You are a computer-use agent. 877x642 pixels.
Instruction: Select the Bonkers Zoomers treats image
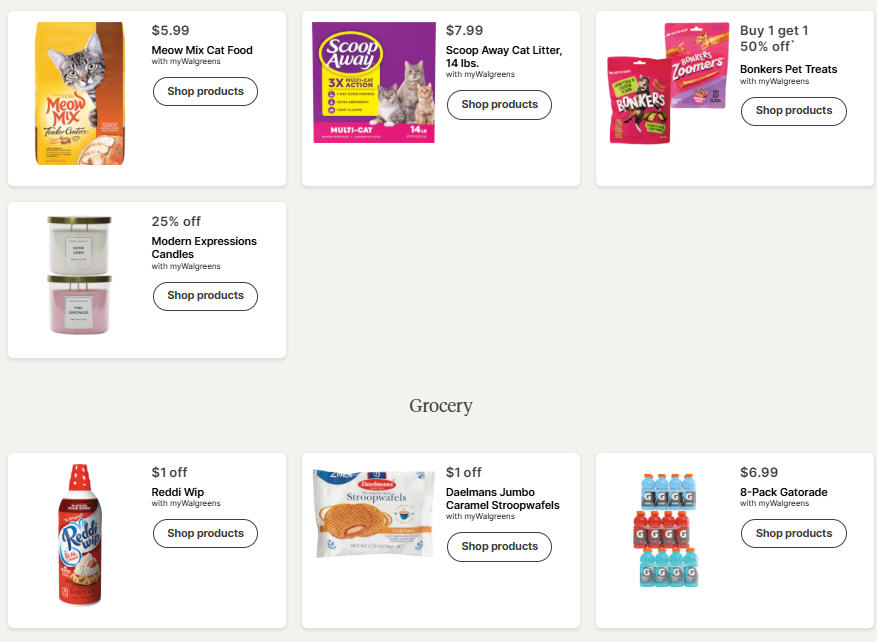point(668,84)
